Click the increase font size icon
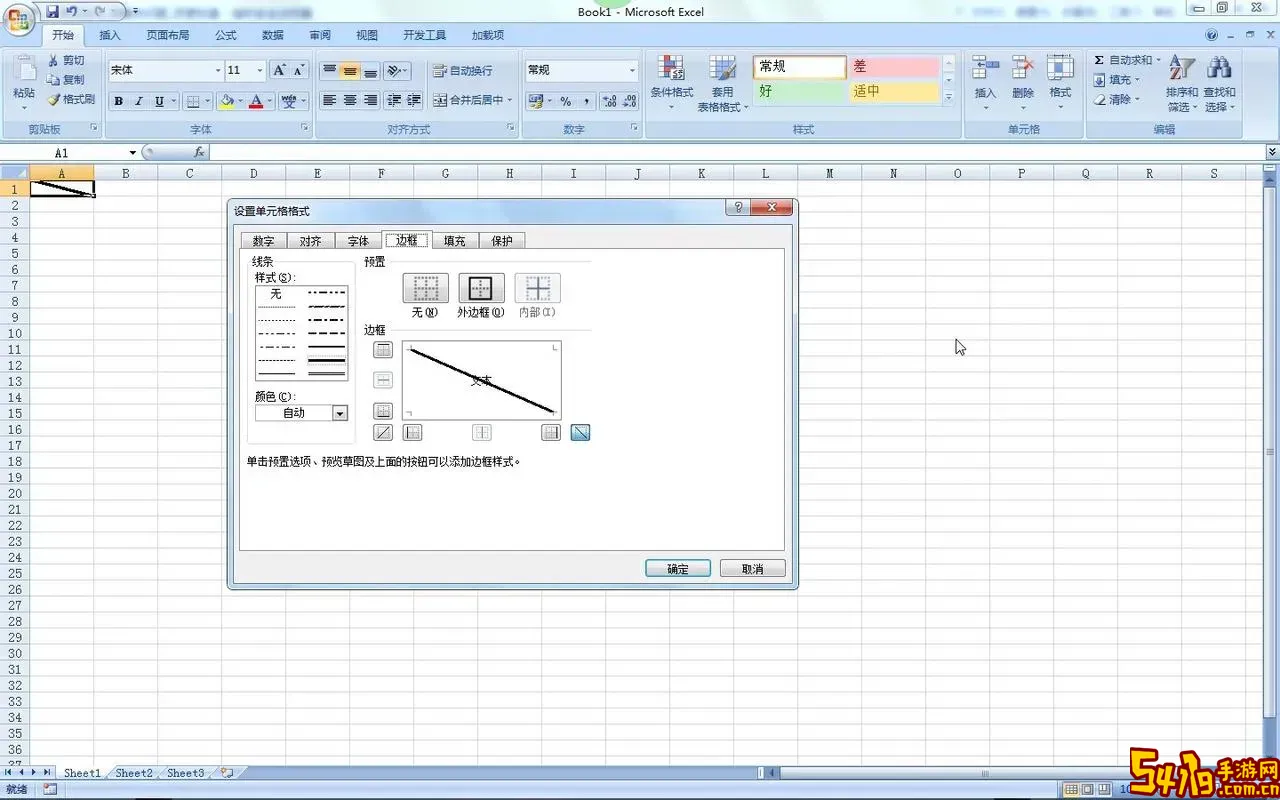 [x=279, y=70]
